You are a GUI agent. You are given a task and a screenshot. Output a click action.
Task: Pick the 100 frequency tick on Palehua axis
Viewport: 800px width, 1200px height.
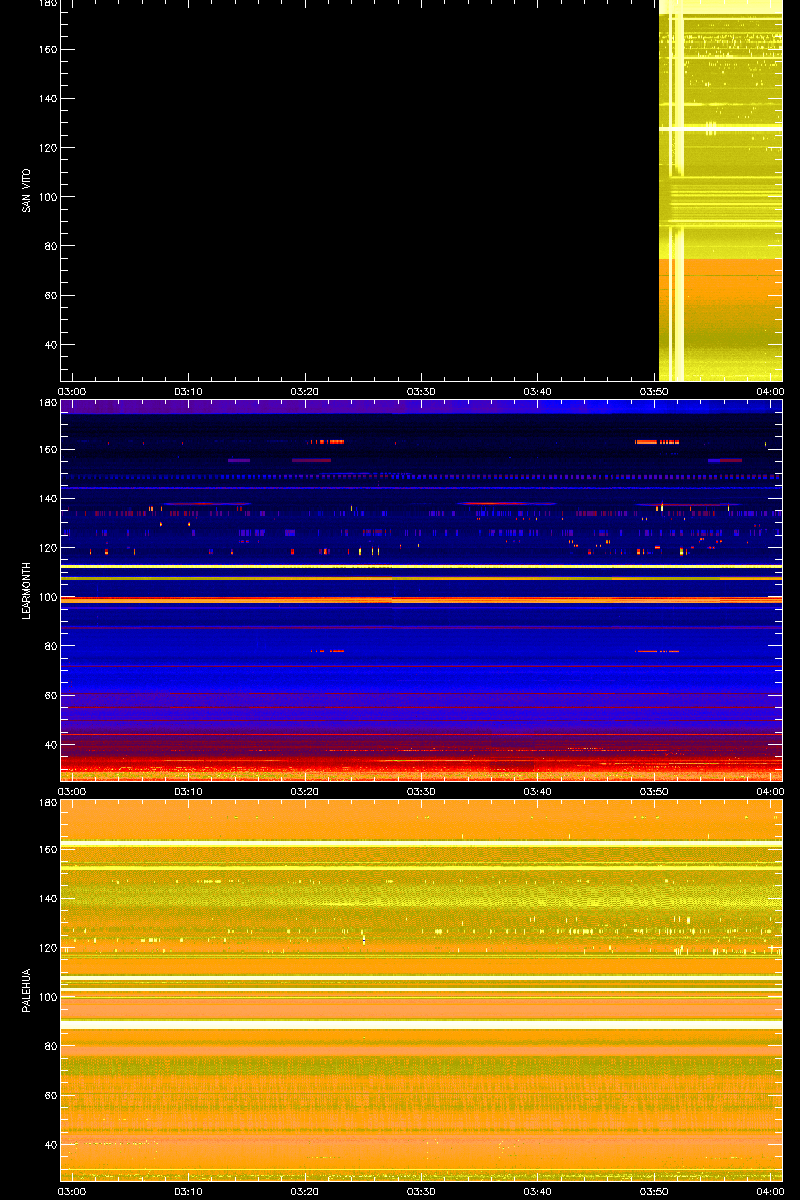tap(46, 997)
